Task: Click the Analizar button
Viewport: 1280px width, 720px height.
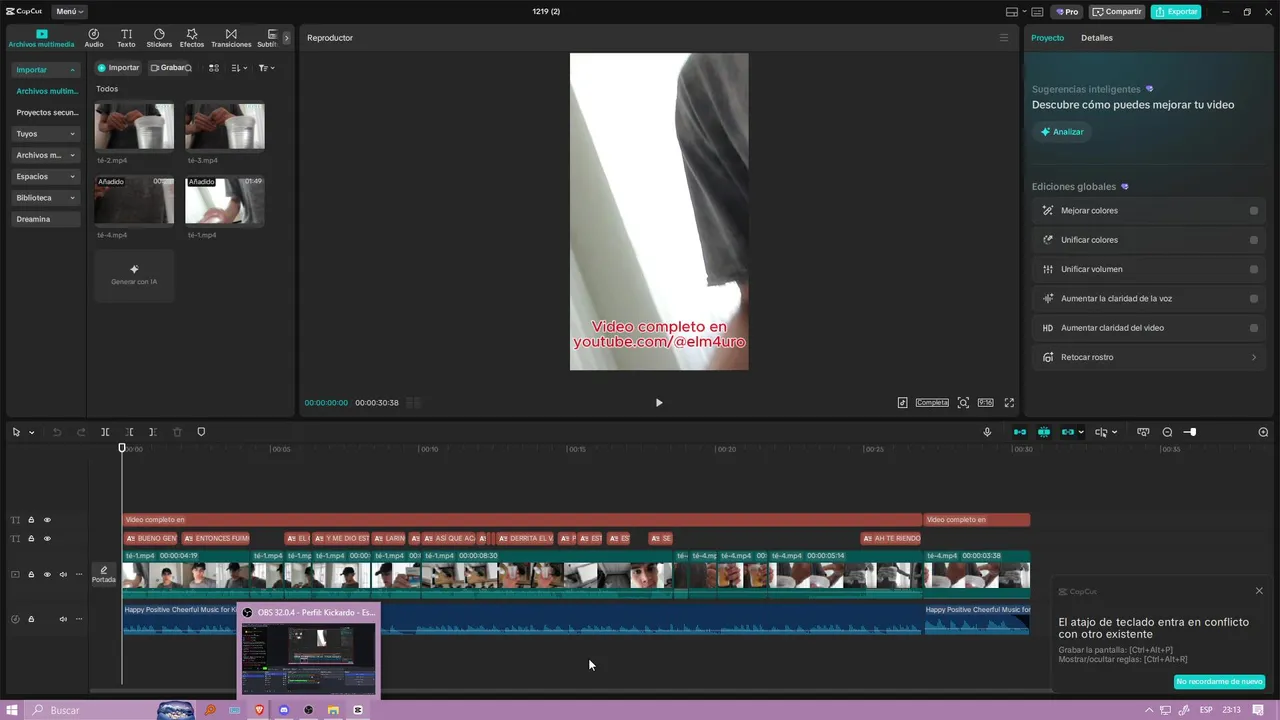Action: coord(1062,132)
